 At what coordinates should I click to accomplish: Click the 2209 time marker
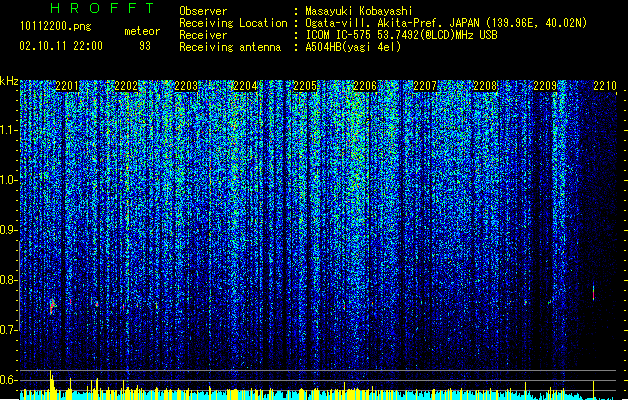(x=545, y=86)
